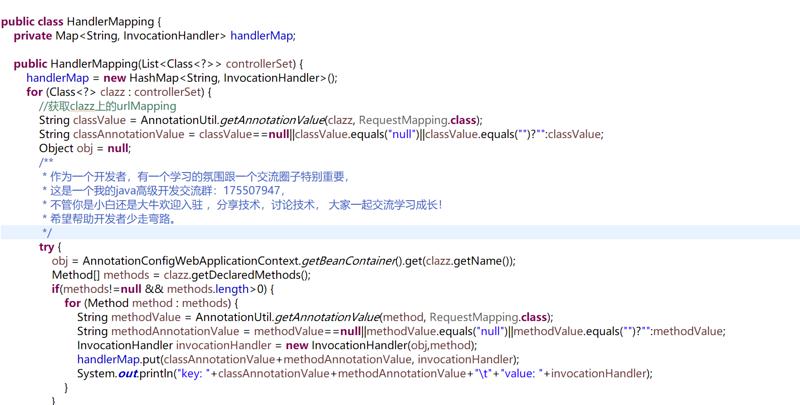Click the "handlerMap.put" call
Screen dimensions: 800x405
(x=118, y=360)
